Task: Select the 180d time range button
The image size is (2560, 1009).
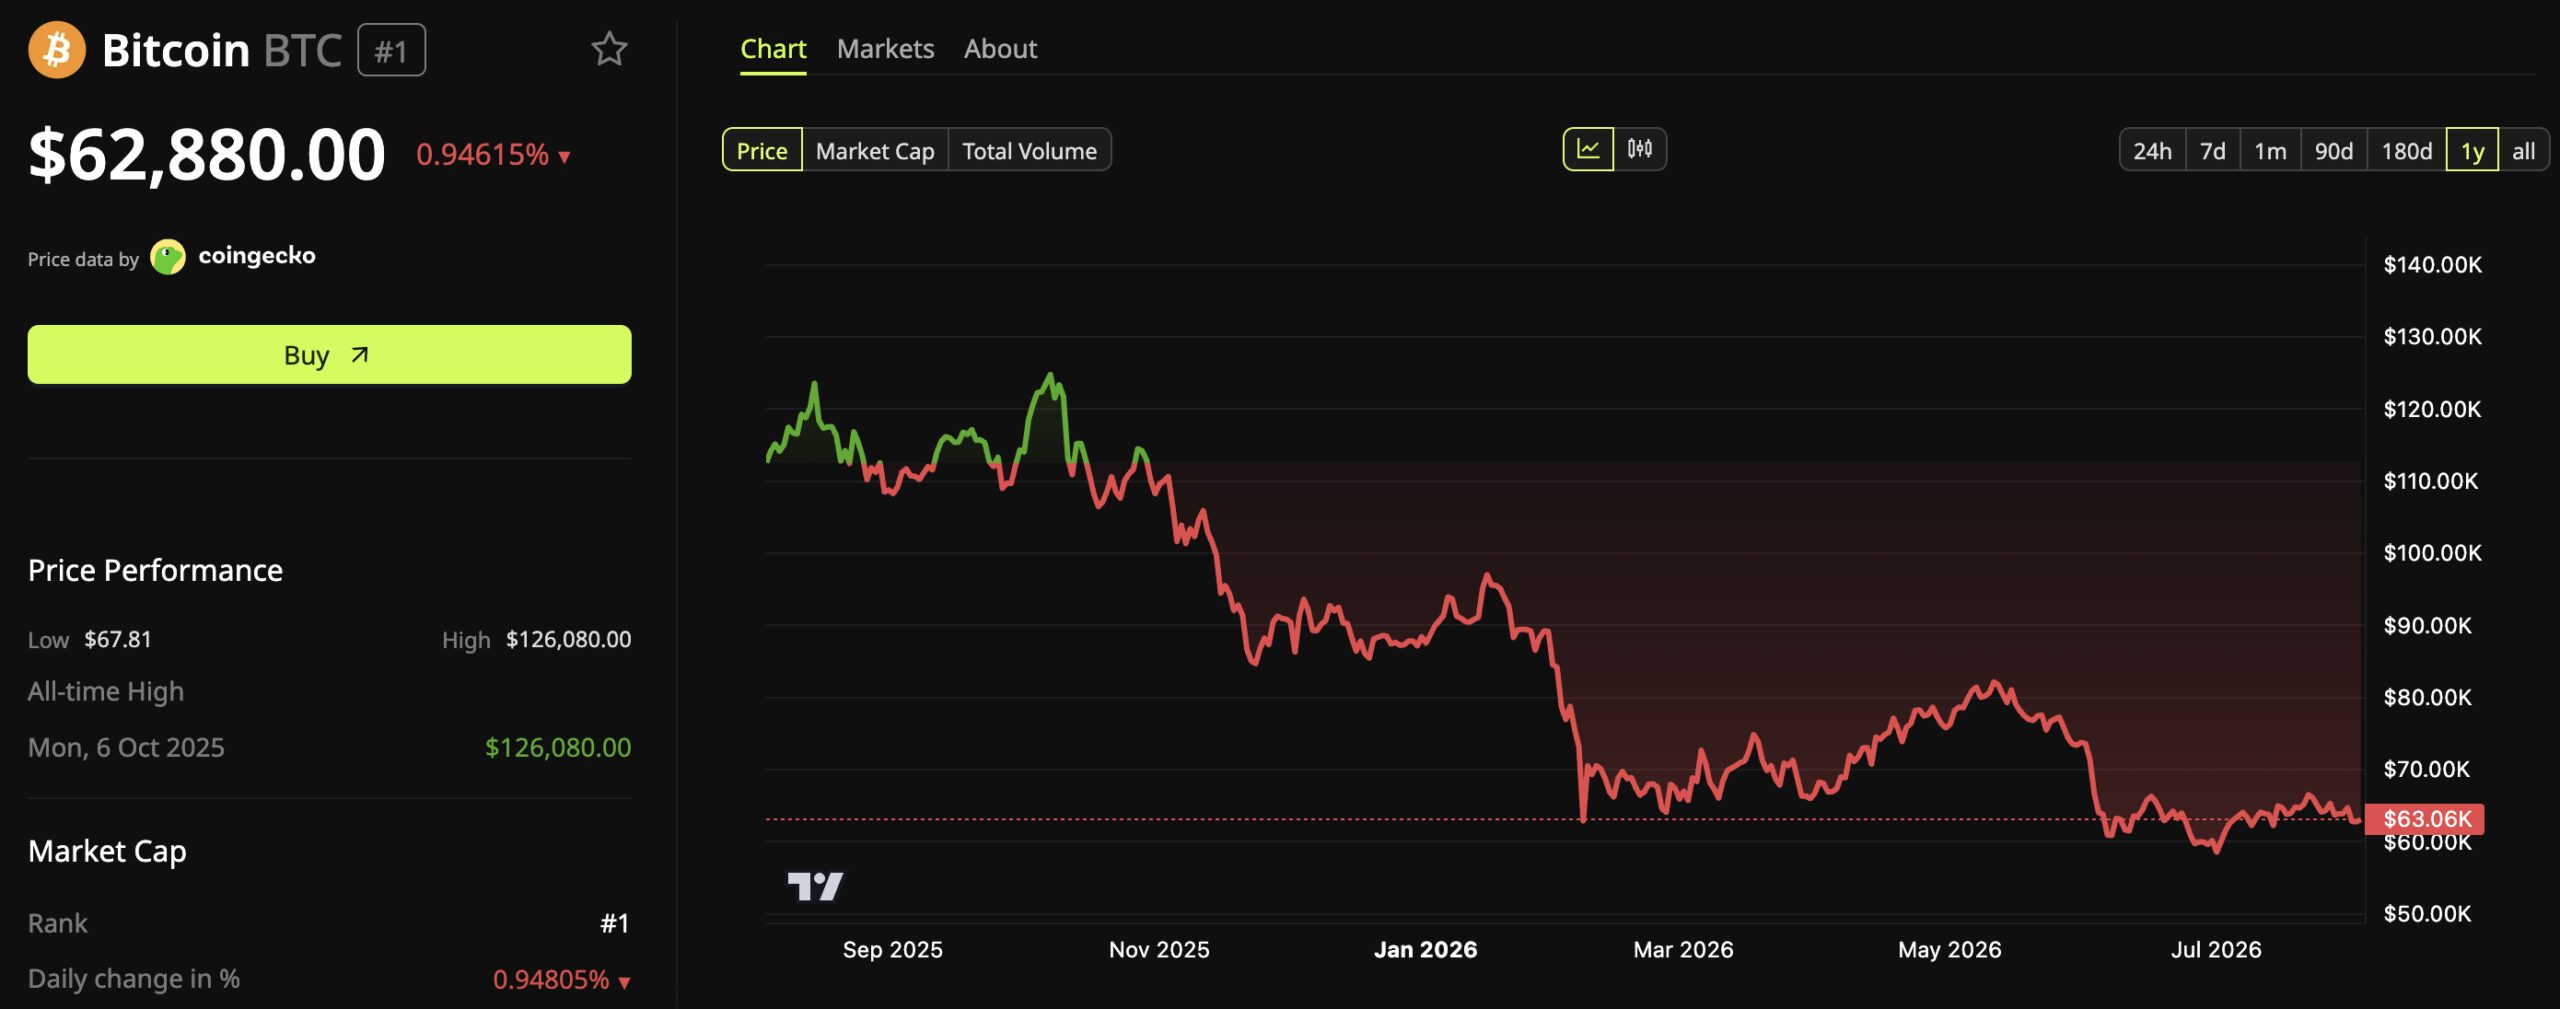Action: click(2406, 151)
